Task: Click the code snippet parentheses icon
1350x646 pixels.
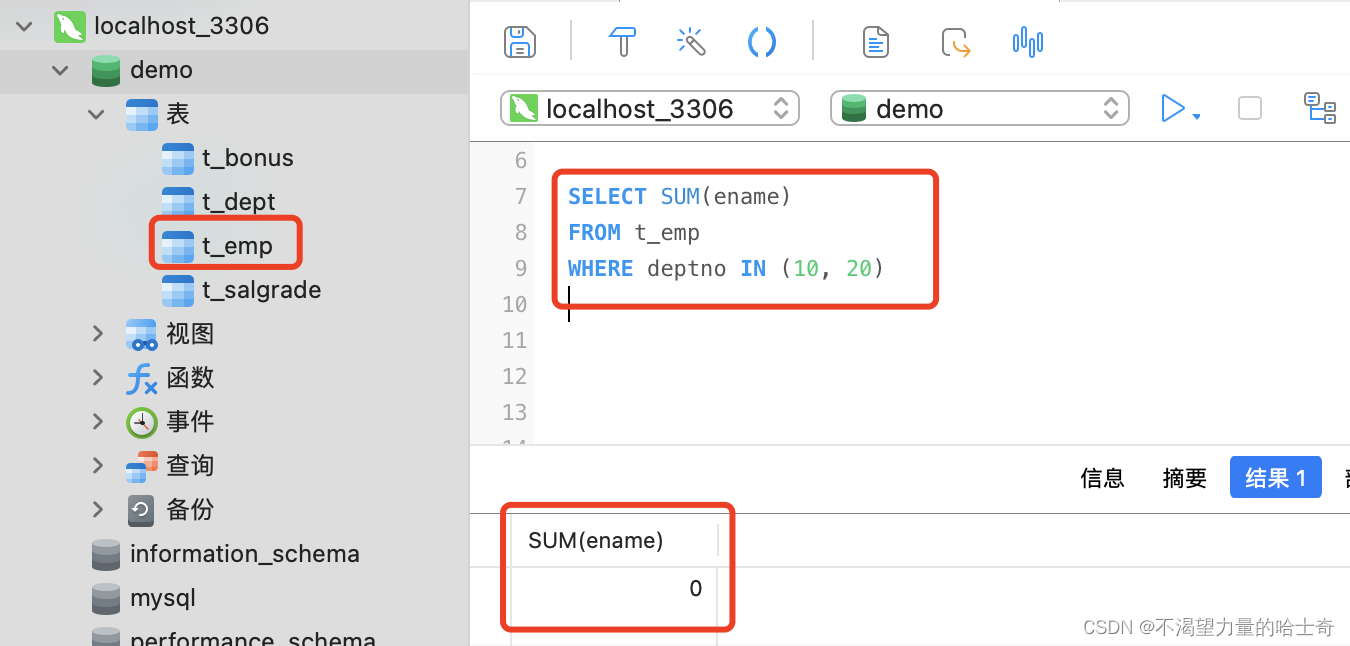Action: (762, 42)
